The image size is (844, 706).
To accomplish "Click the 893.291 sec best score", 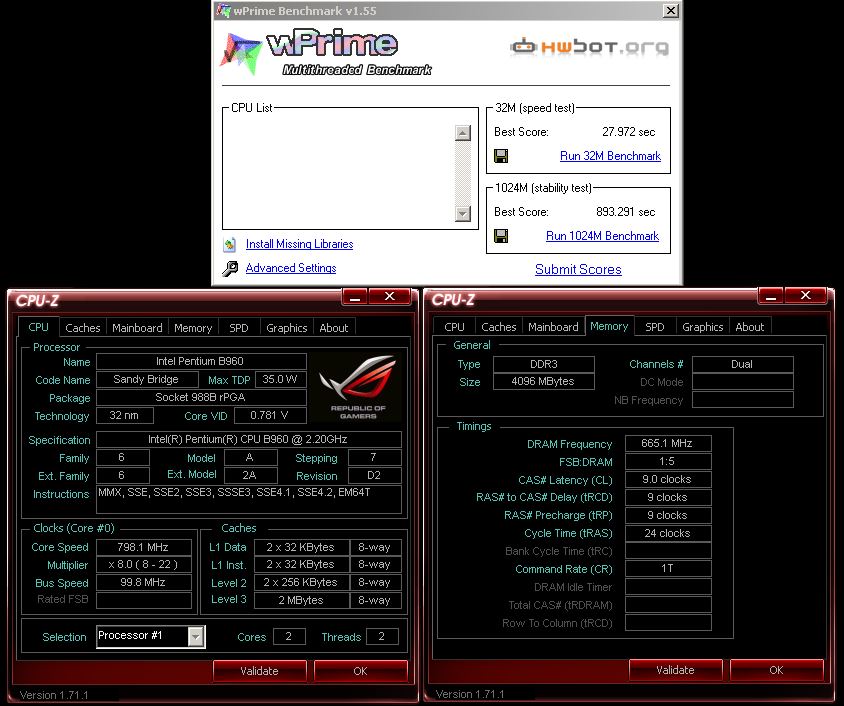I will (x=625, y=212).
